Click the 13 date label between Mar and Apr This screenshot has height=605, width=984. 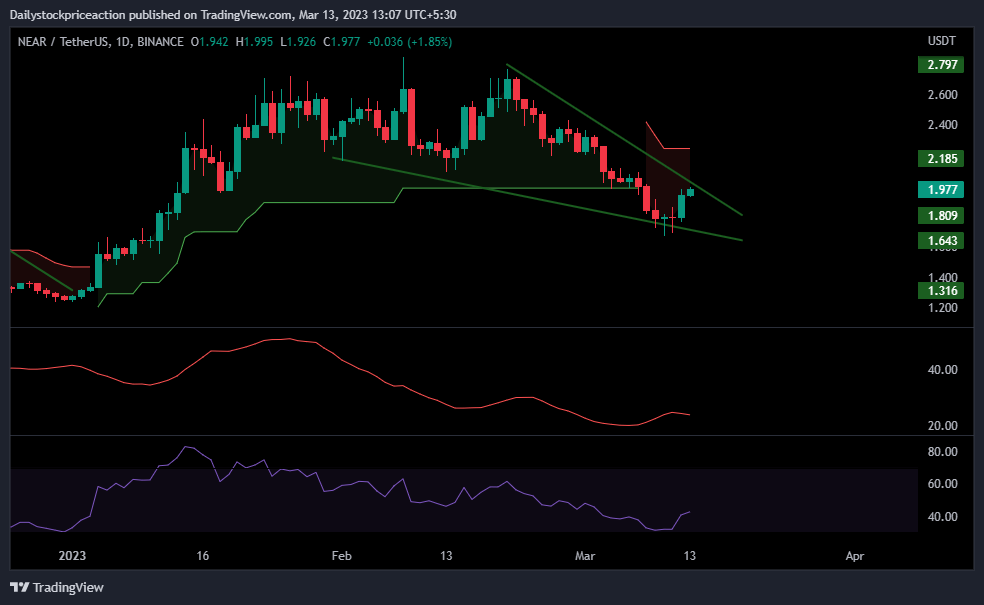coord(689,555)
